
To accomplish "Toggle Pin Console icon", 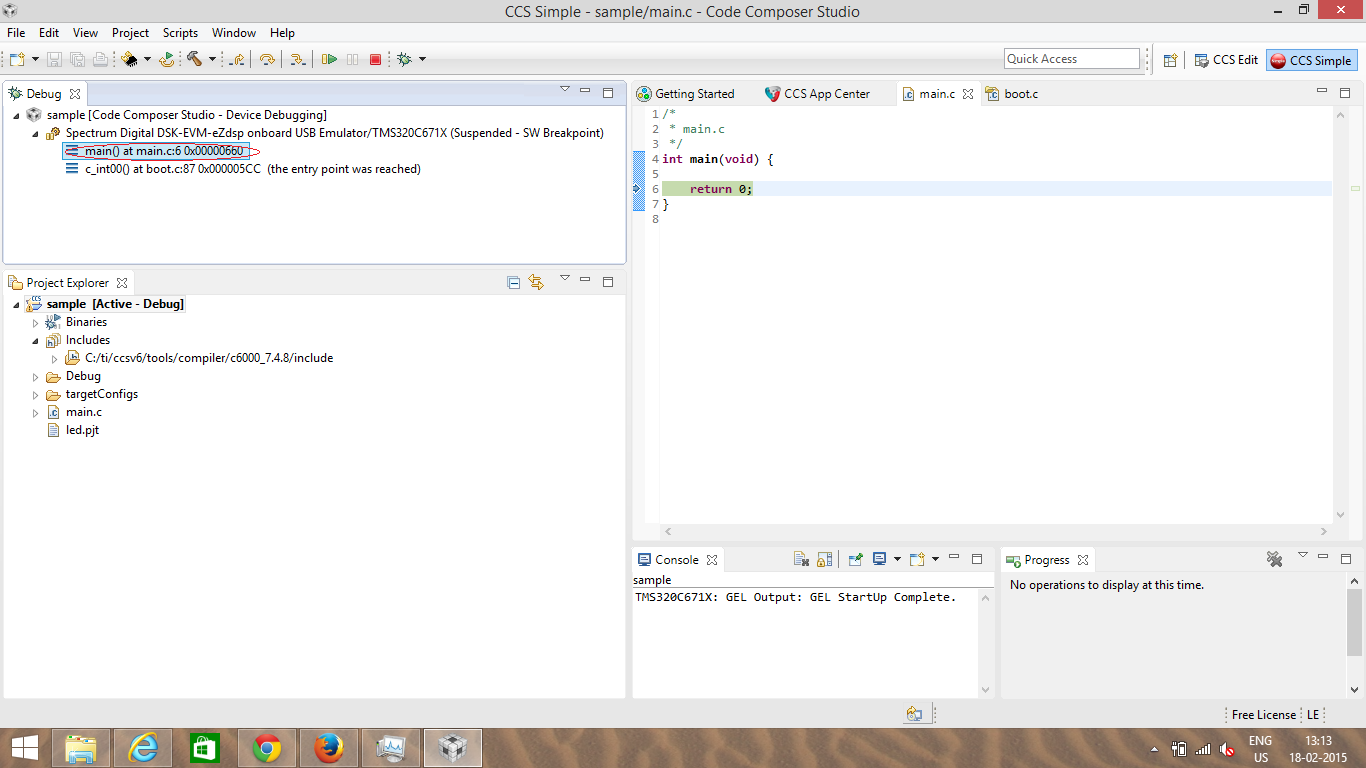I will pos(856,560).
